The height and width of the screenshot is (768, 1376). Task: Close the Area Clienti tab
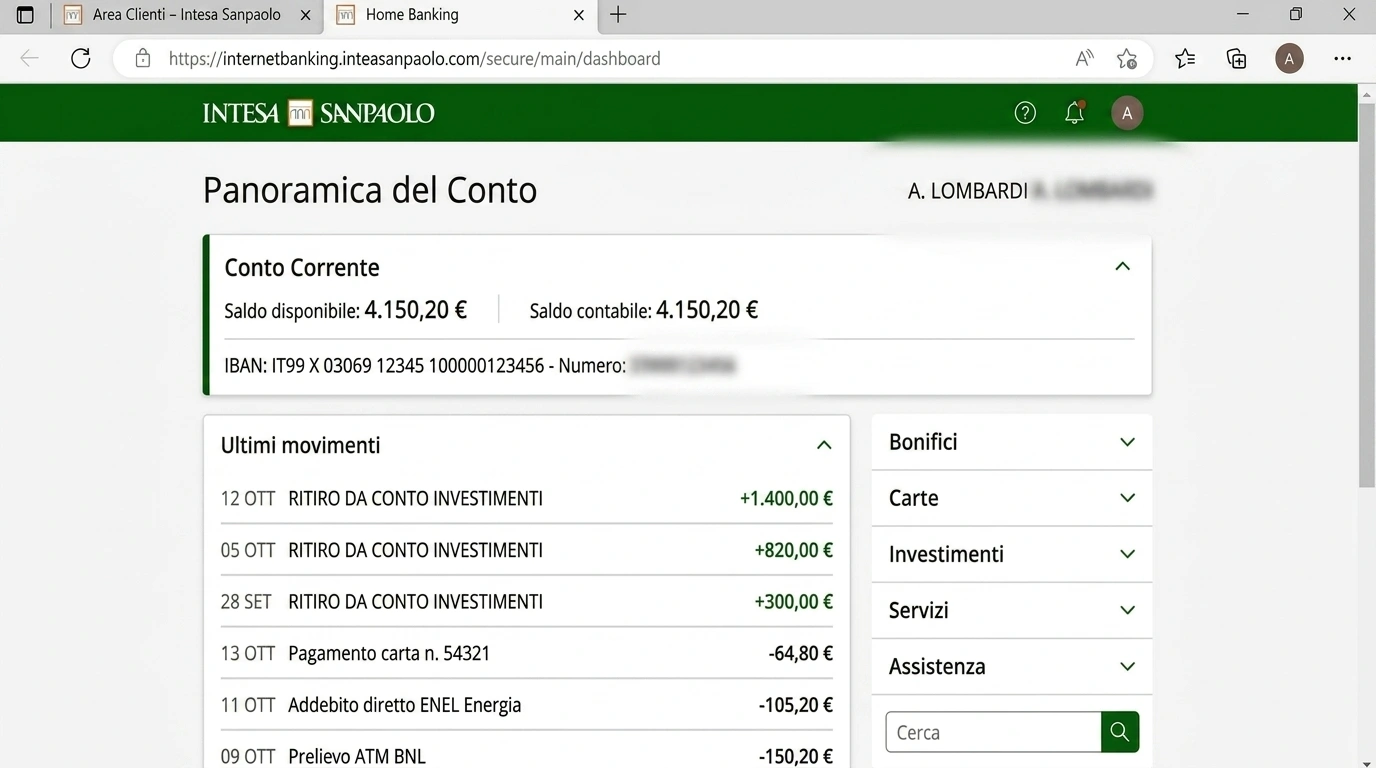click(305, 15)
